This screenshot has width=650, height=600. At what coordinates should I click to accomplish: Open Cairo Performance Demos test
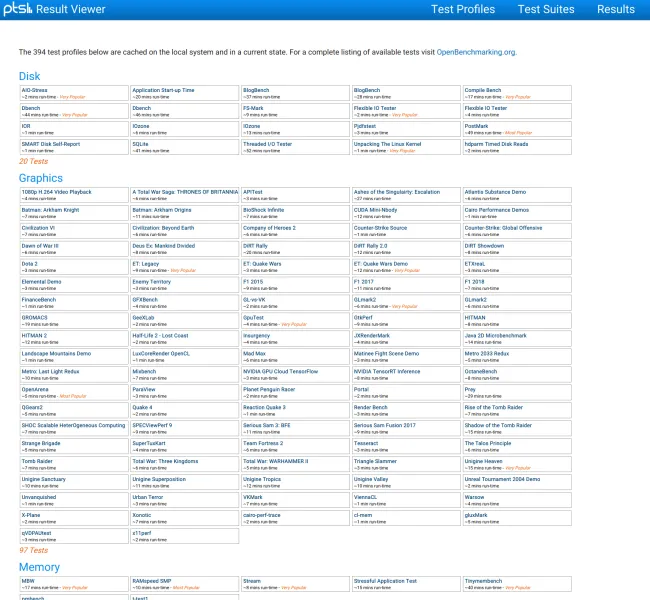[517, 213]
